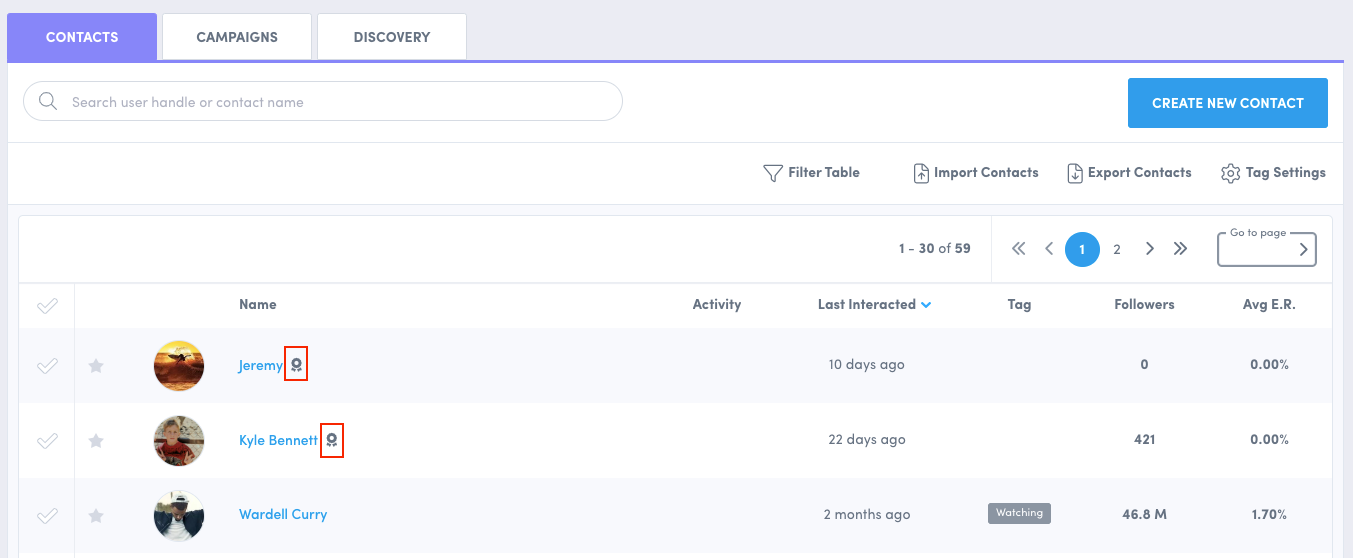Click Create New Contact button
This screenshot has height=558, width=1353.
pos(1227,103)
